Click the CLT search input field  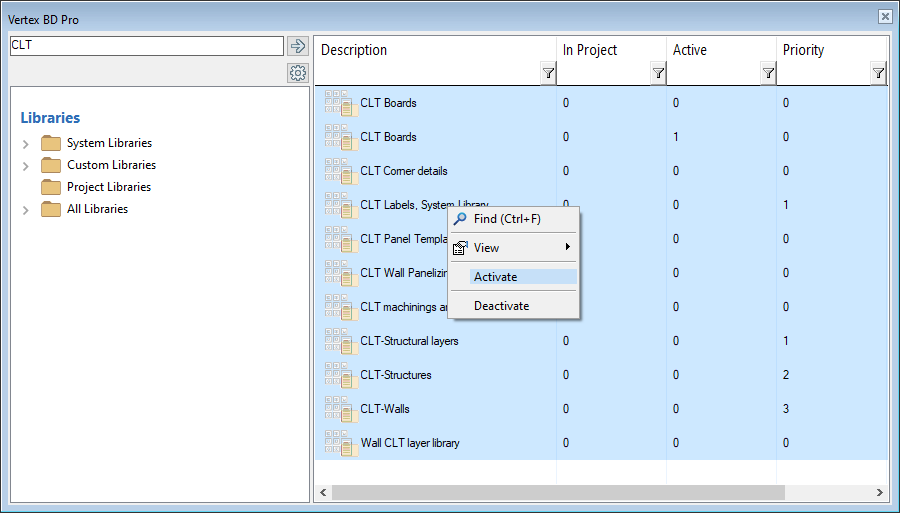pos(146,46)
